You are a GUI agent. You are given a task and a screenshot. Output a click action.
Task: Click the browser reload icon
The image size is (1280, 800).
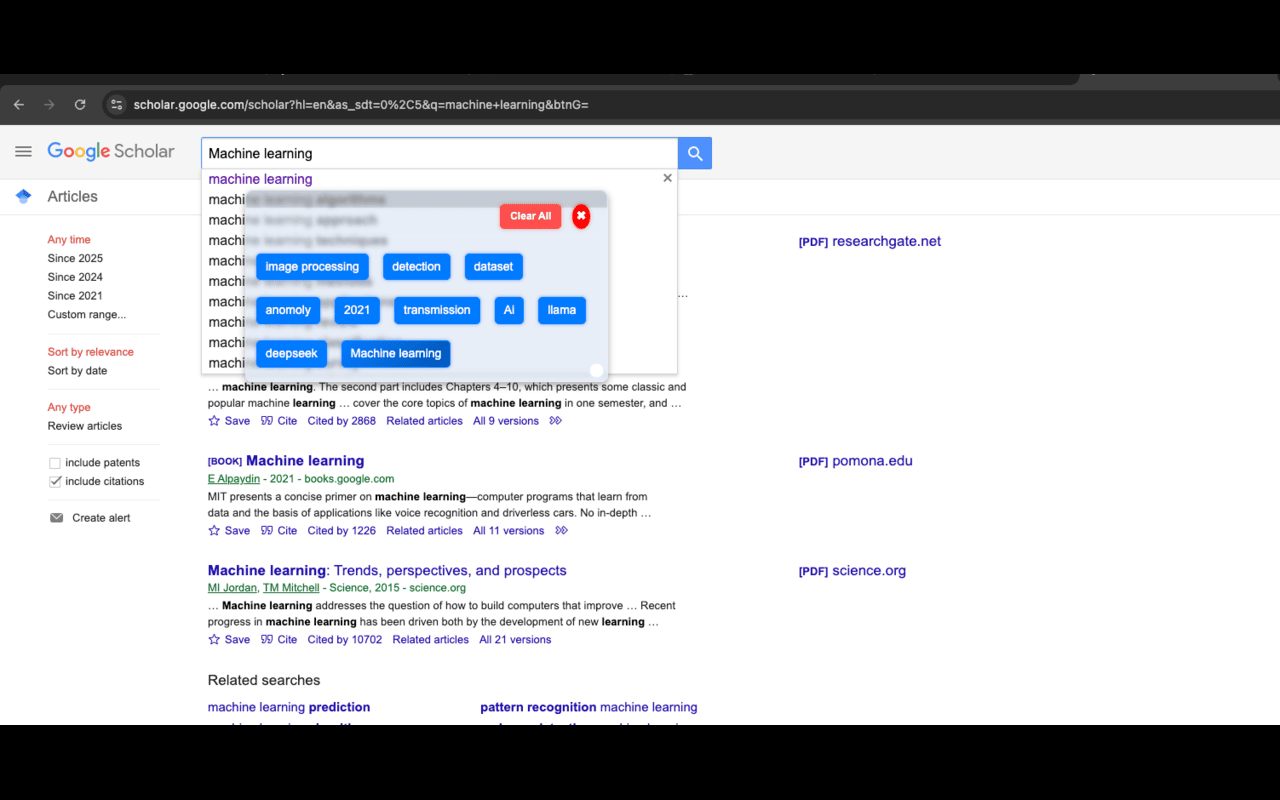pyautogui.click(x=80, y=104)
